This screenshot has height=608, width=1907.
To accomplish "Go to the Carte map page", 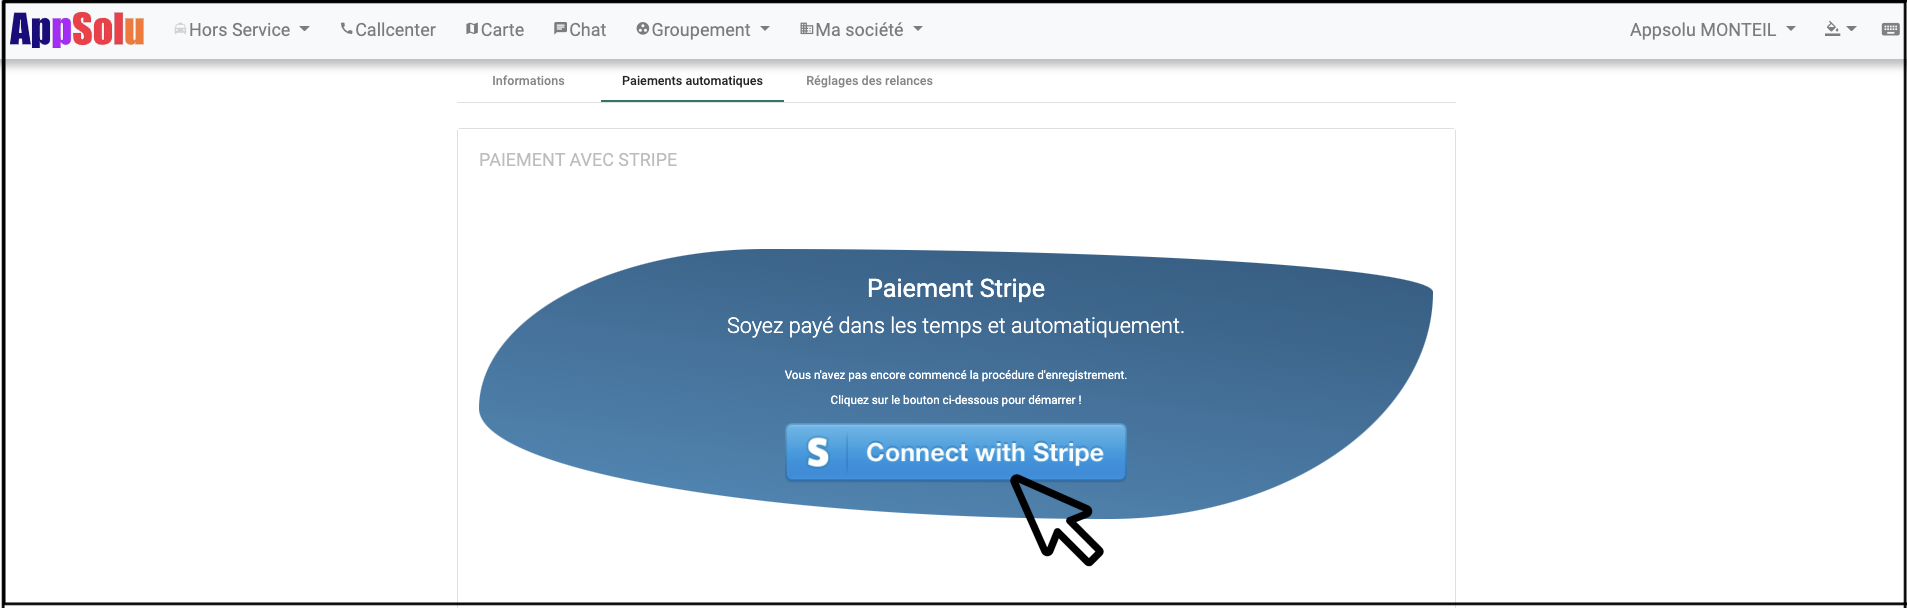I will [495, 30].
